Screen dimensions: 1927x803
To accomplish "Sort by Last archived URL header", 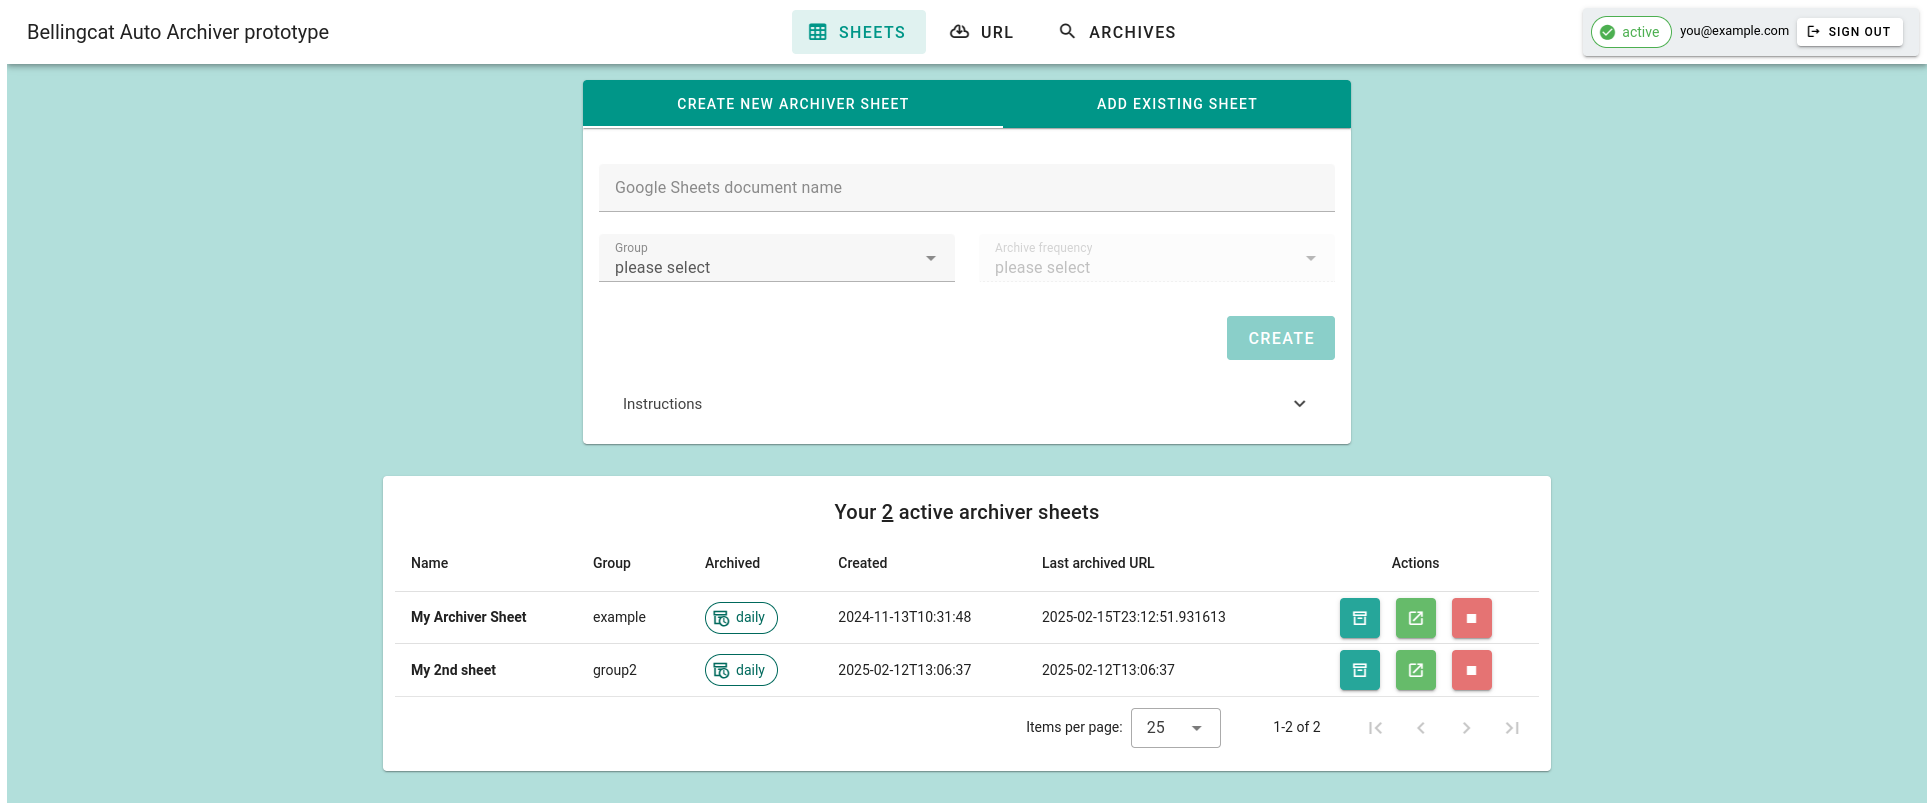I will click(x=1098, y=563).
